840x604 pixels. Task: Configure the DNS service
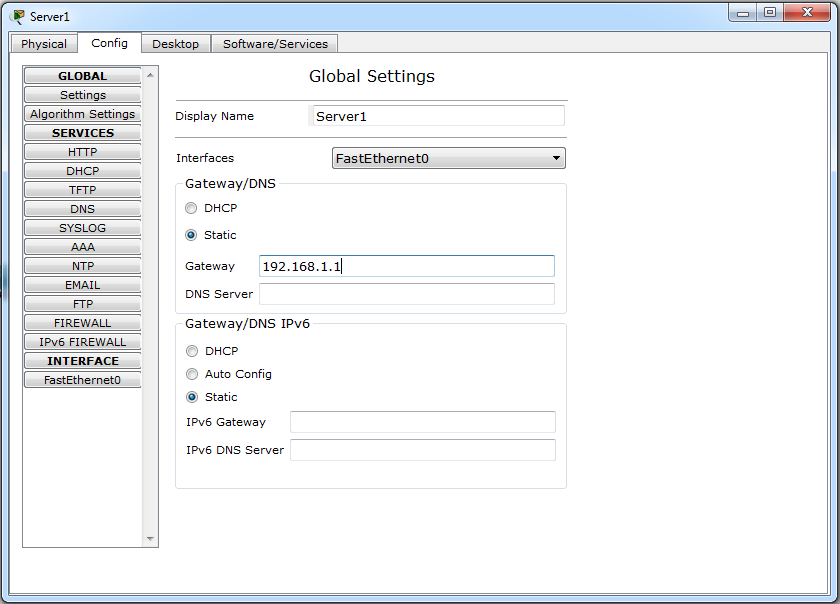82,208
